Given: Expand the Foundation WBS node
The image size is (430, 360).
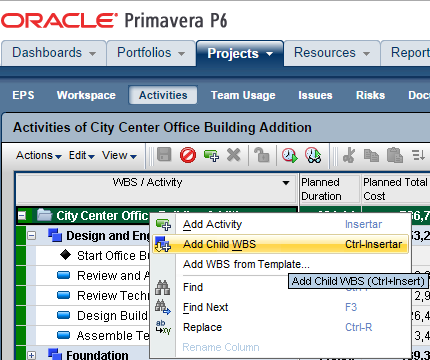Looking at the screenshot, I should [x=31, y=355].
